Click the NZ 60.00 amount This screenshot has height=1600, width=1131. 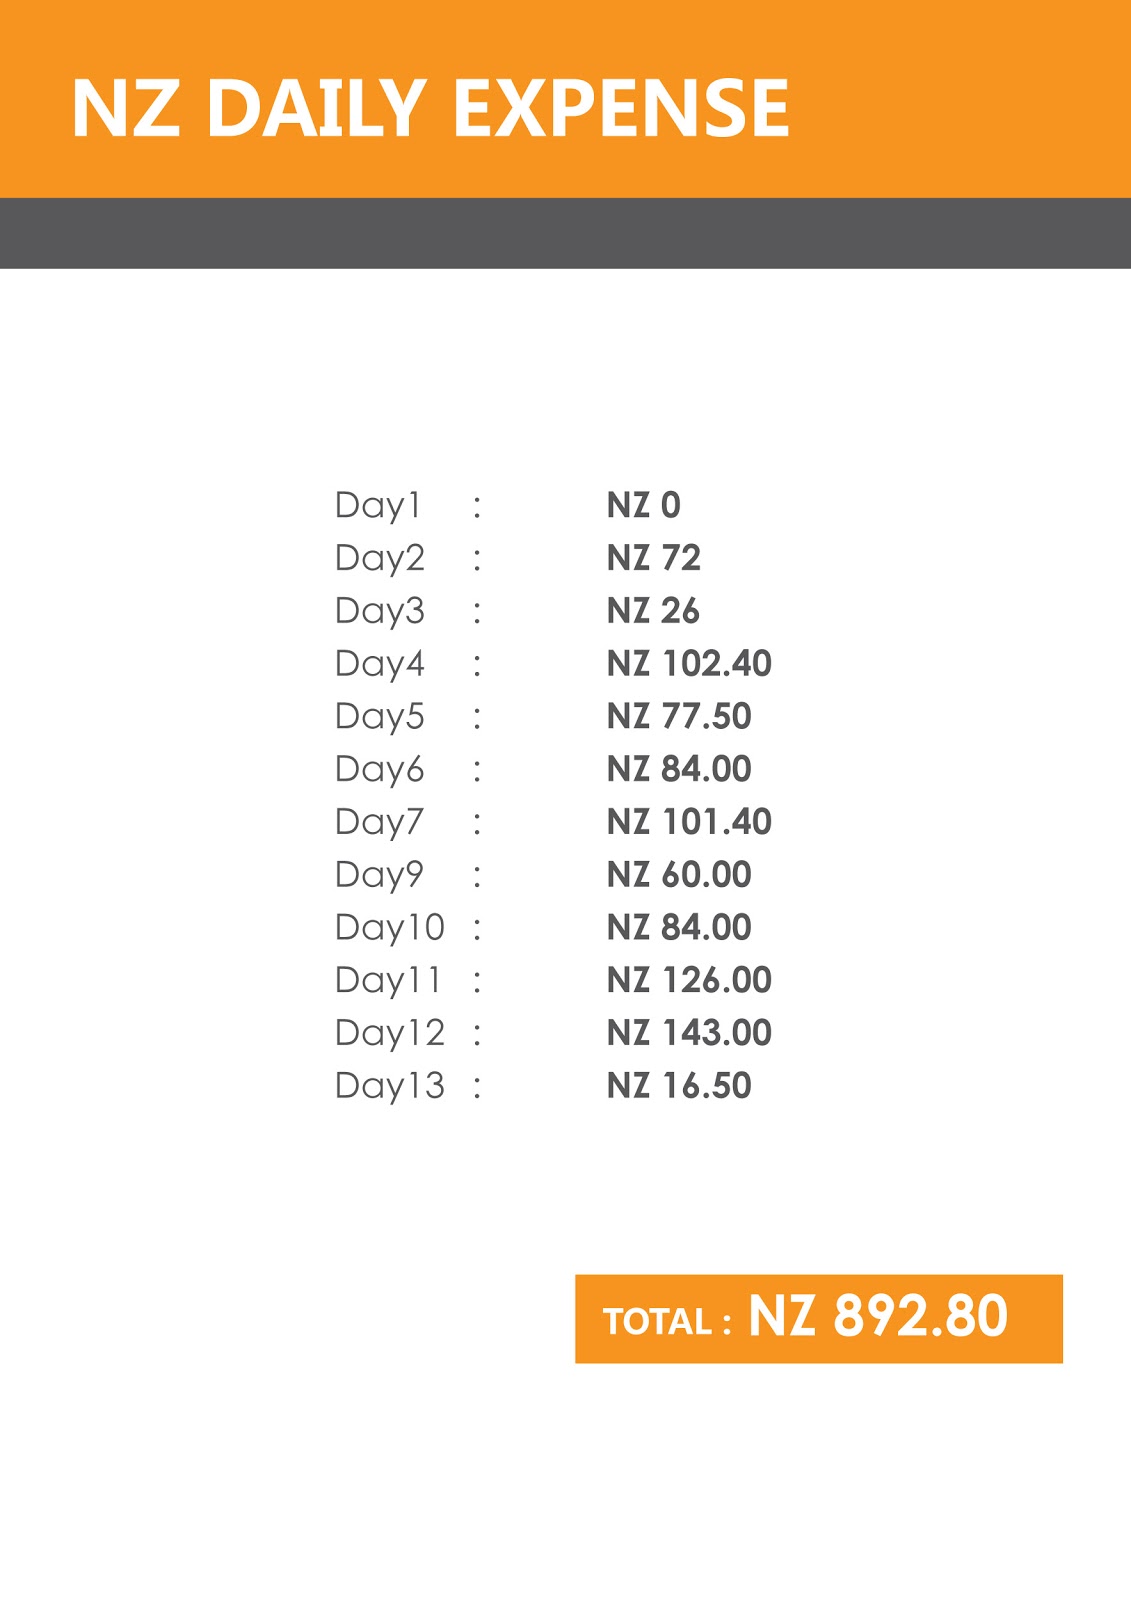(x=679, y=875)
